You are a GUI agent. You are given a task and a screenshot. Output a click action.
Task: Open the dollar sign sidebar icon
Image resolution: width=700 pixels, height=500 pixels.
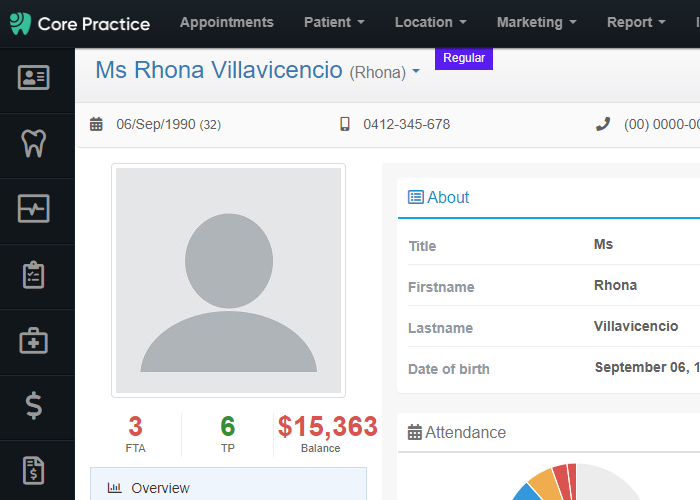click(x=34, y=406)
